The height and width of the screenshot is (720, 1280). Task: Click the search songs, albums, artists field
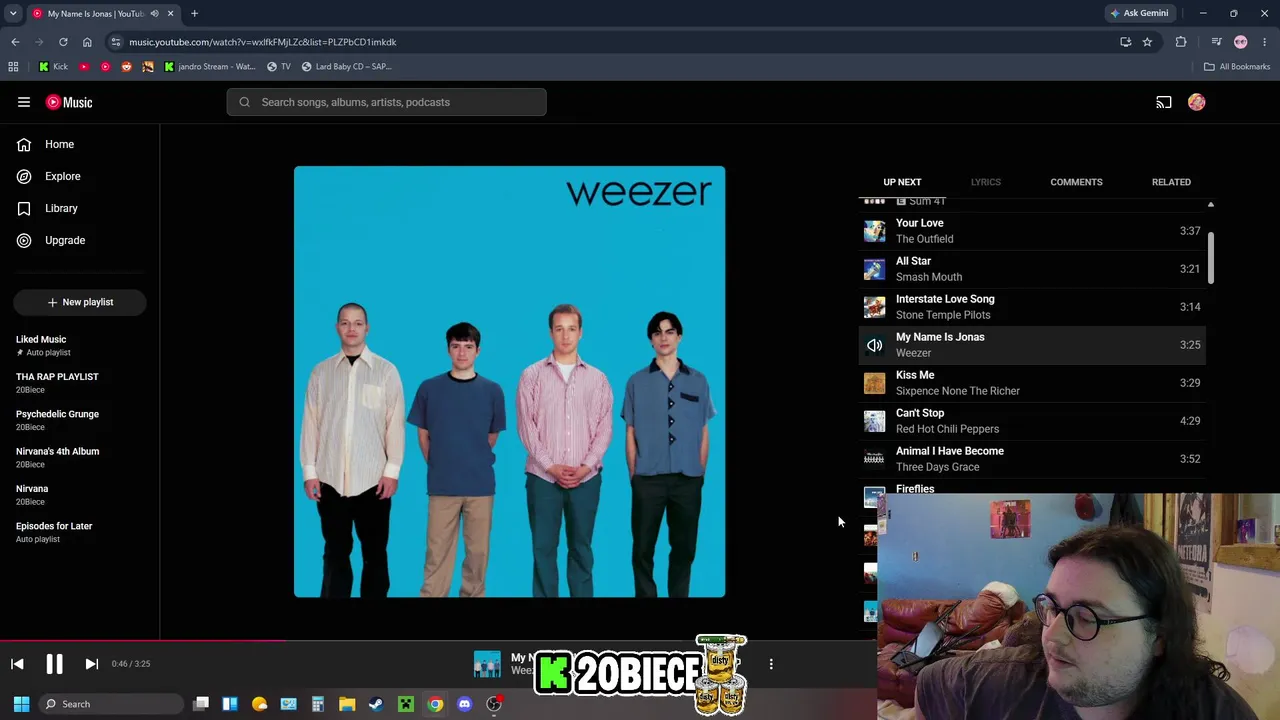pyautogui.click(x=387, y=102)
